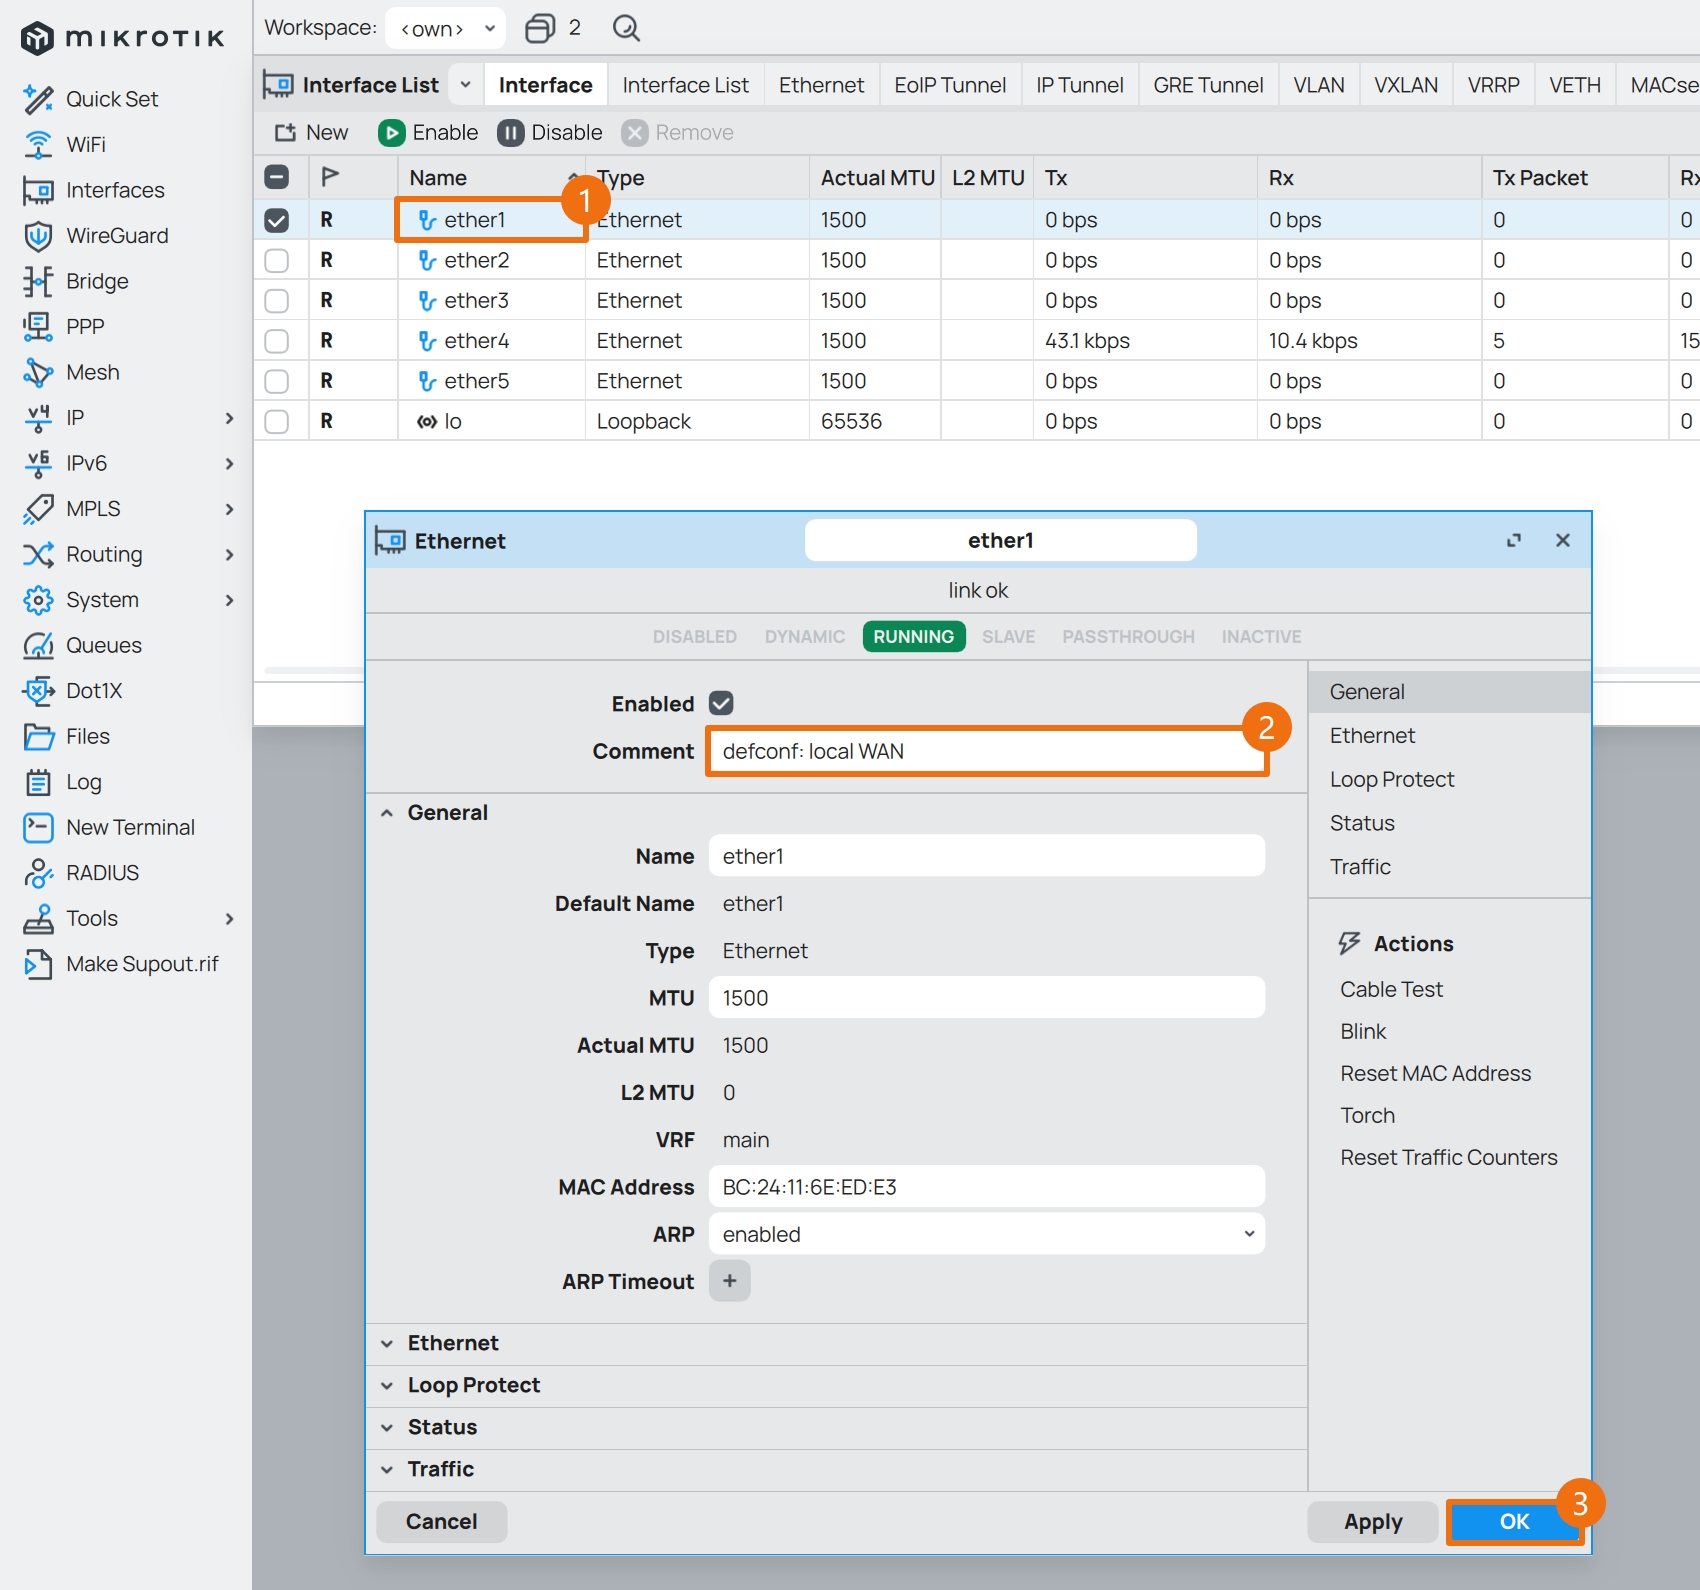Open the WiFi section icon

[38, 145]
